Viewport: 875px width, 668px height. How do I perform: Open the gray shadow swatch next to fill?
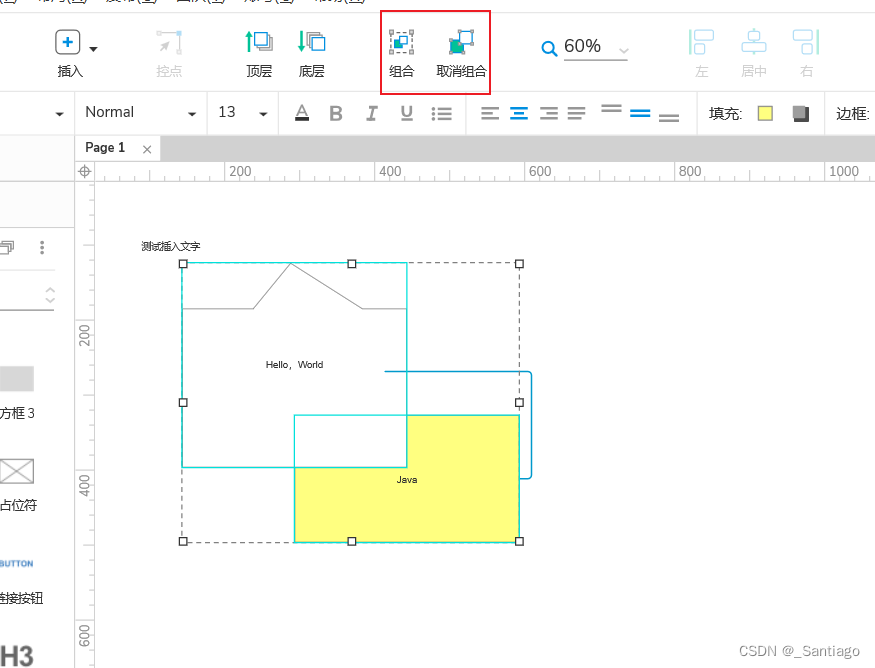click(x=801, y=114)
